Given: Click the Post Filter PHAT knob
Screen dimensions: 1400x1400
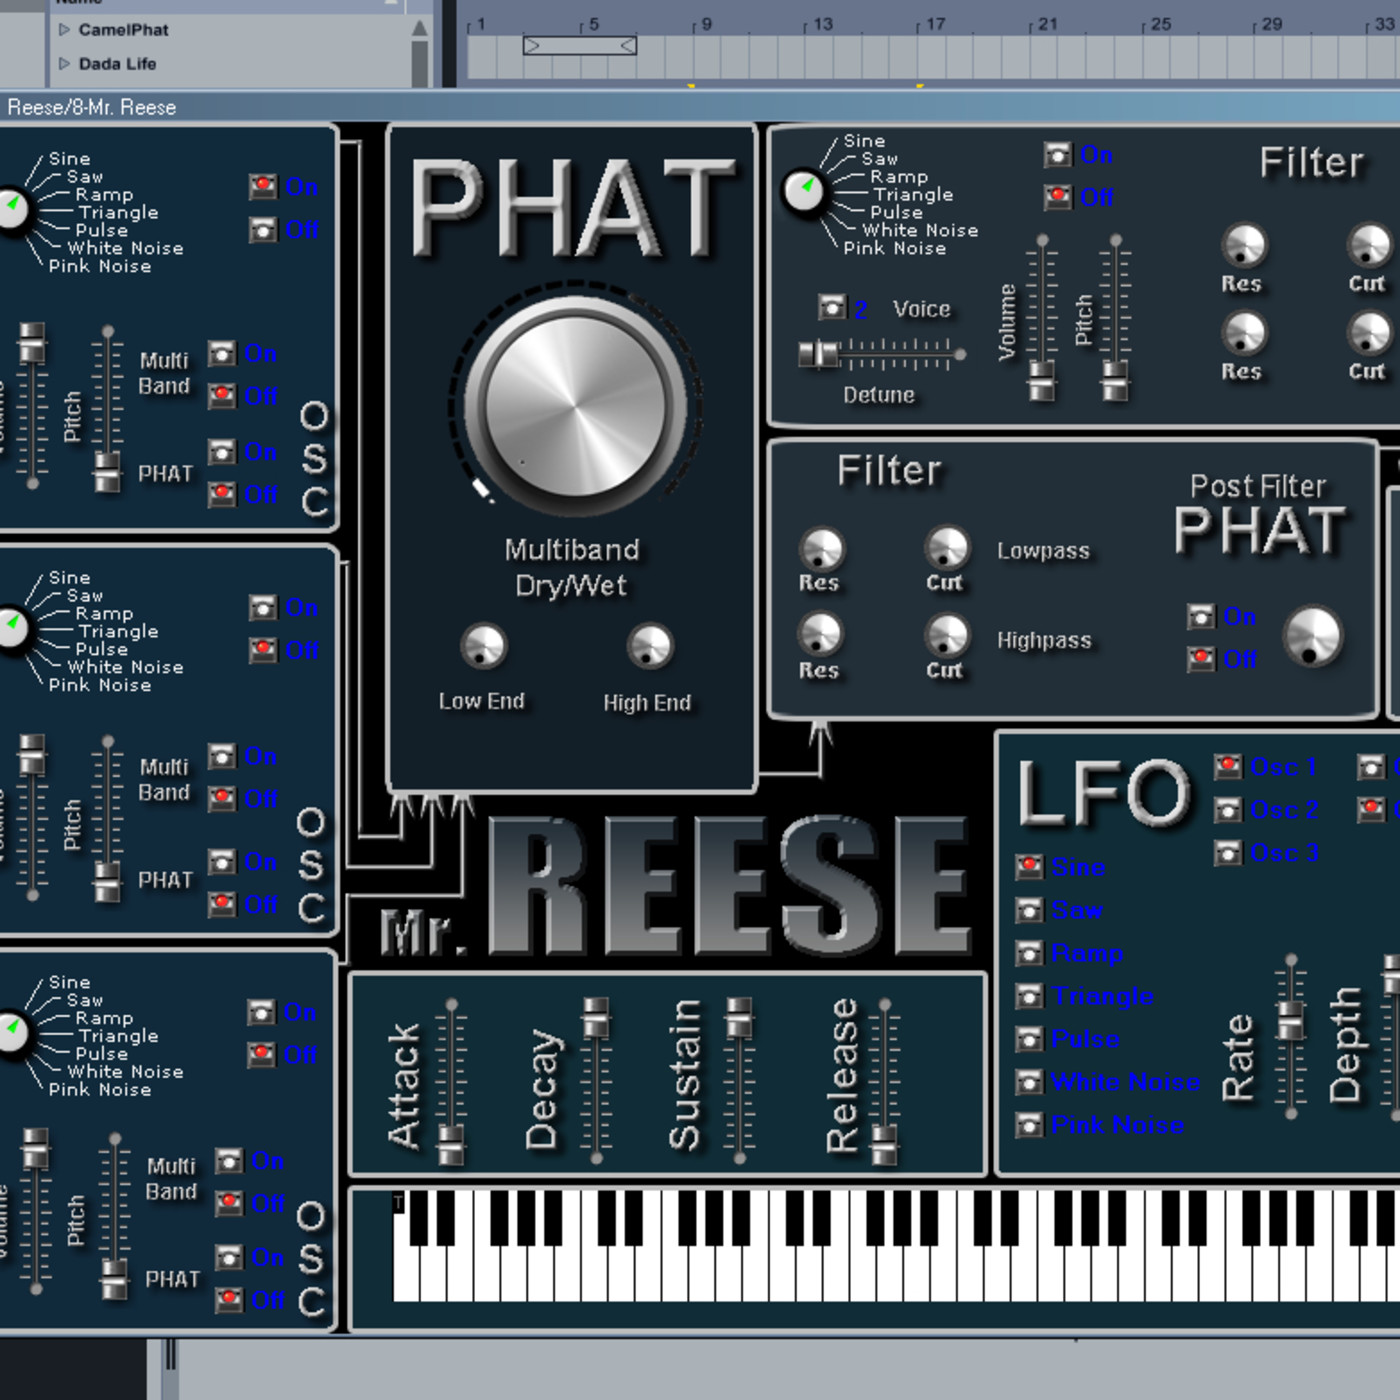Looking at the screenshot, I should [x=1312, y=636].
